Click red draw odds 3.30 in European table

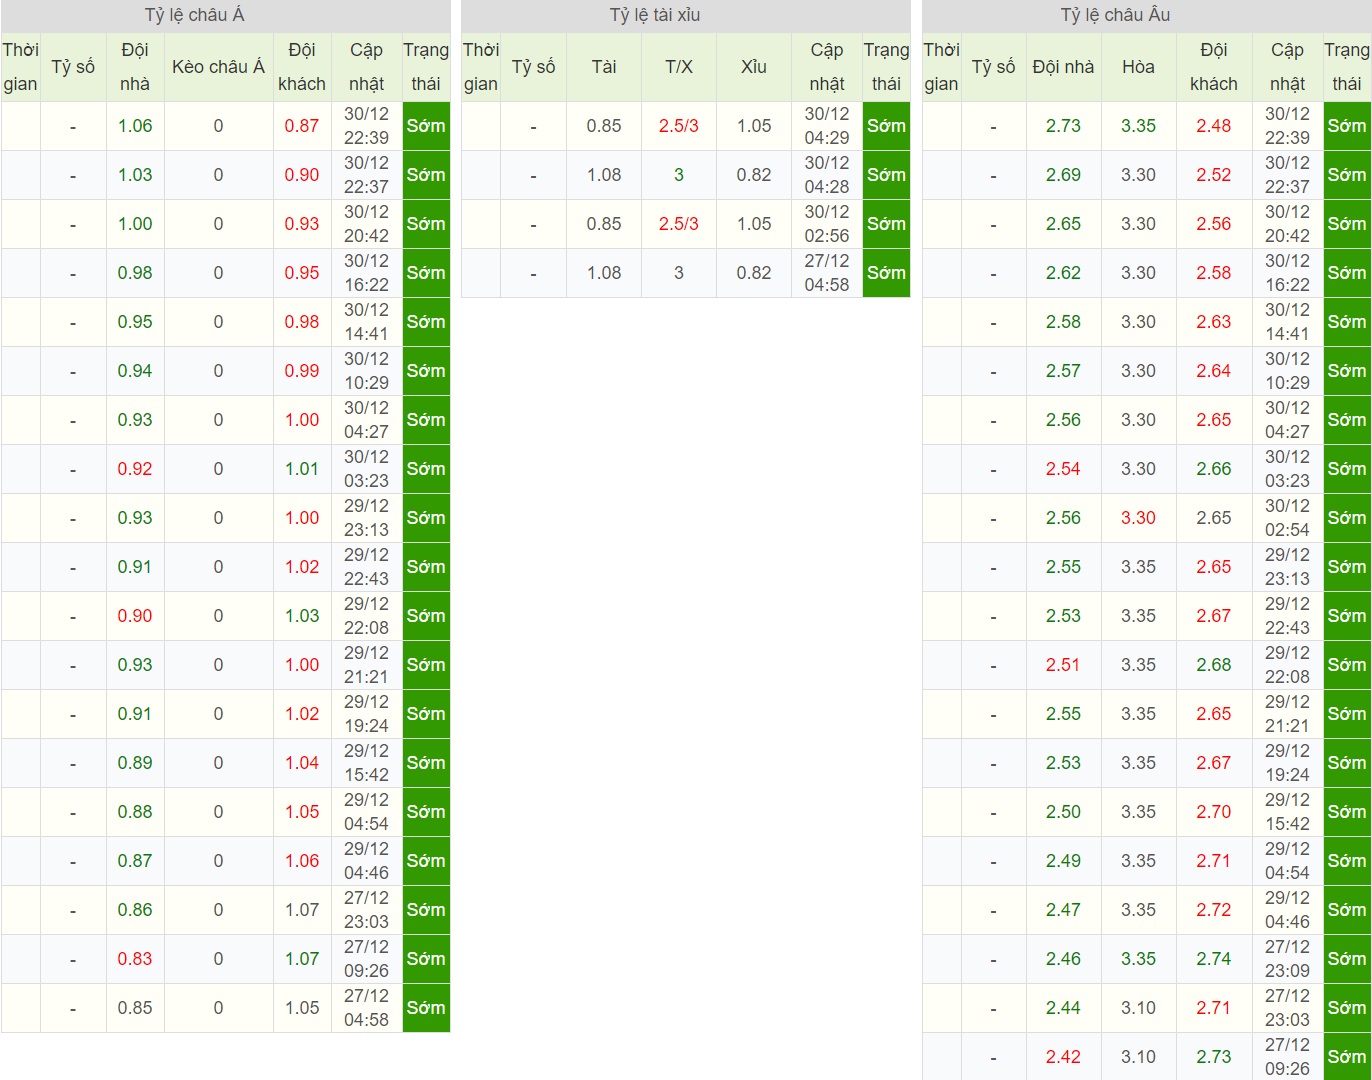click(x=1138, y=518)
